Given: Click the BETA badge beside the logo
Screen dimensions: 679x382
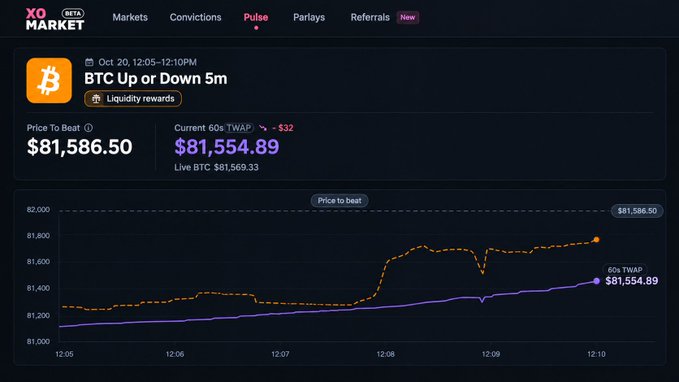Looking at the screenshot, I should coord(73,13).
